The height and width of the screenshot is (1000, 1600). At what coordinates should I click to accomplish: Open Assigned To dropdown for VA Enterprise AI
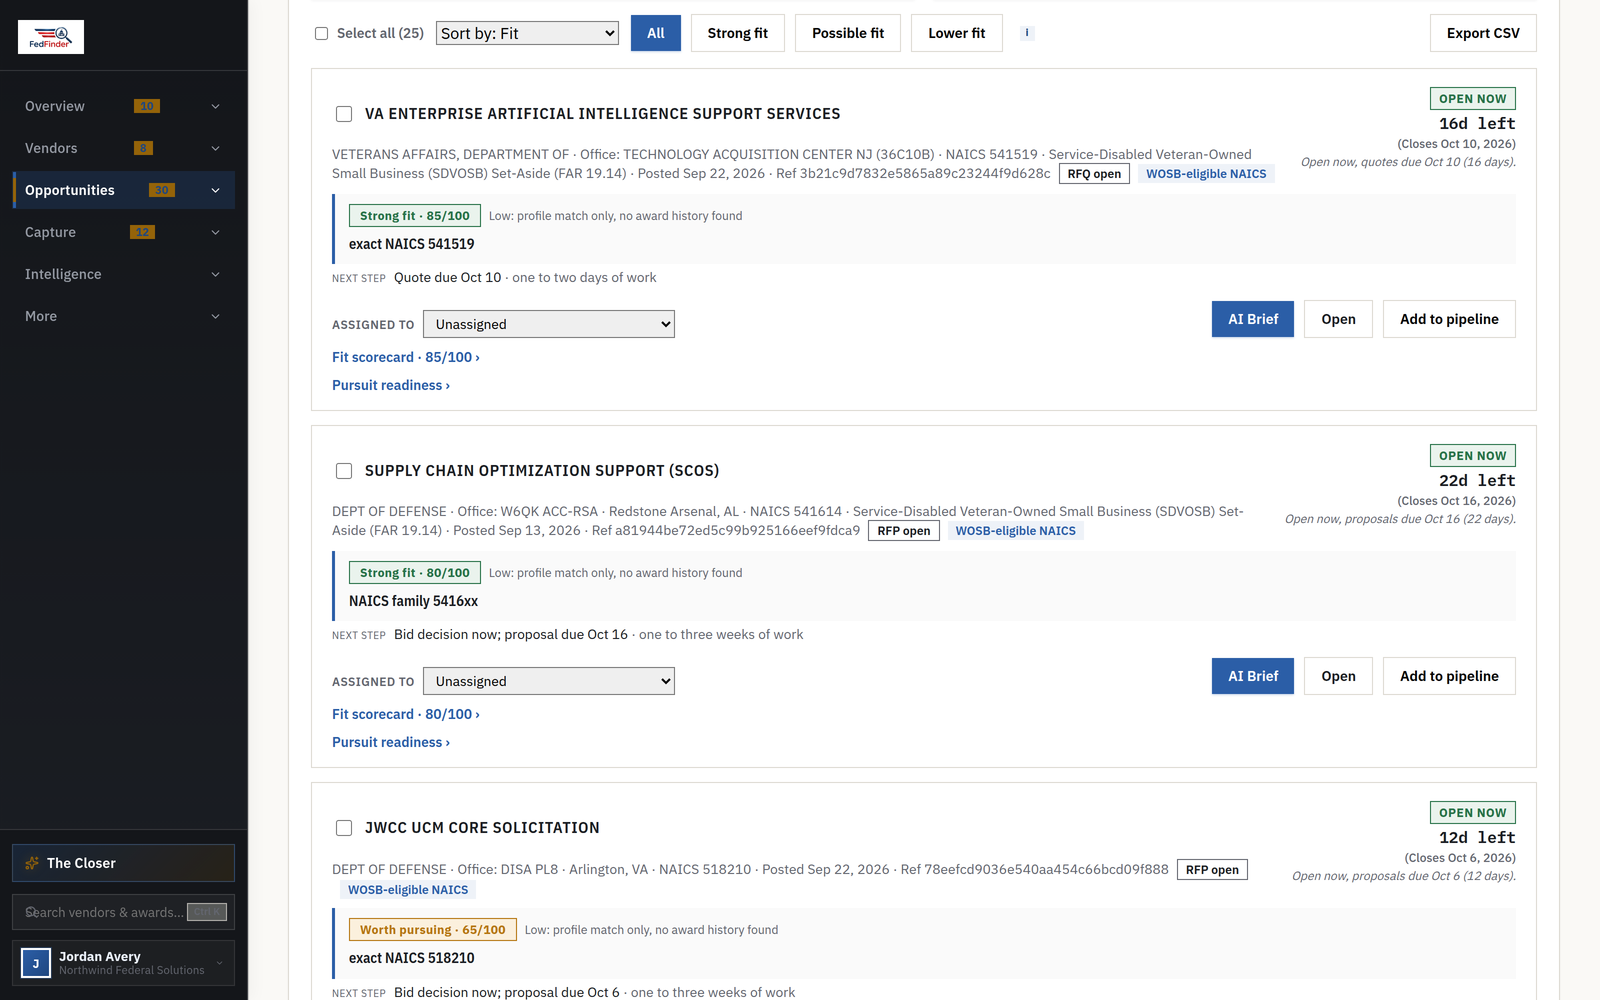549,324
